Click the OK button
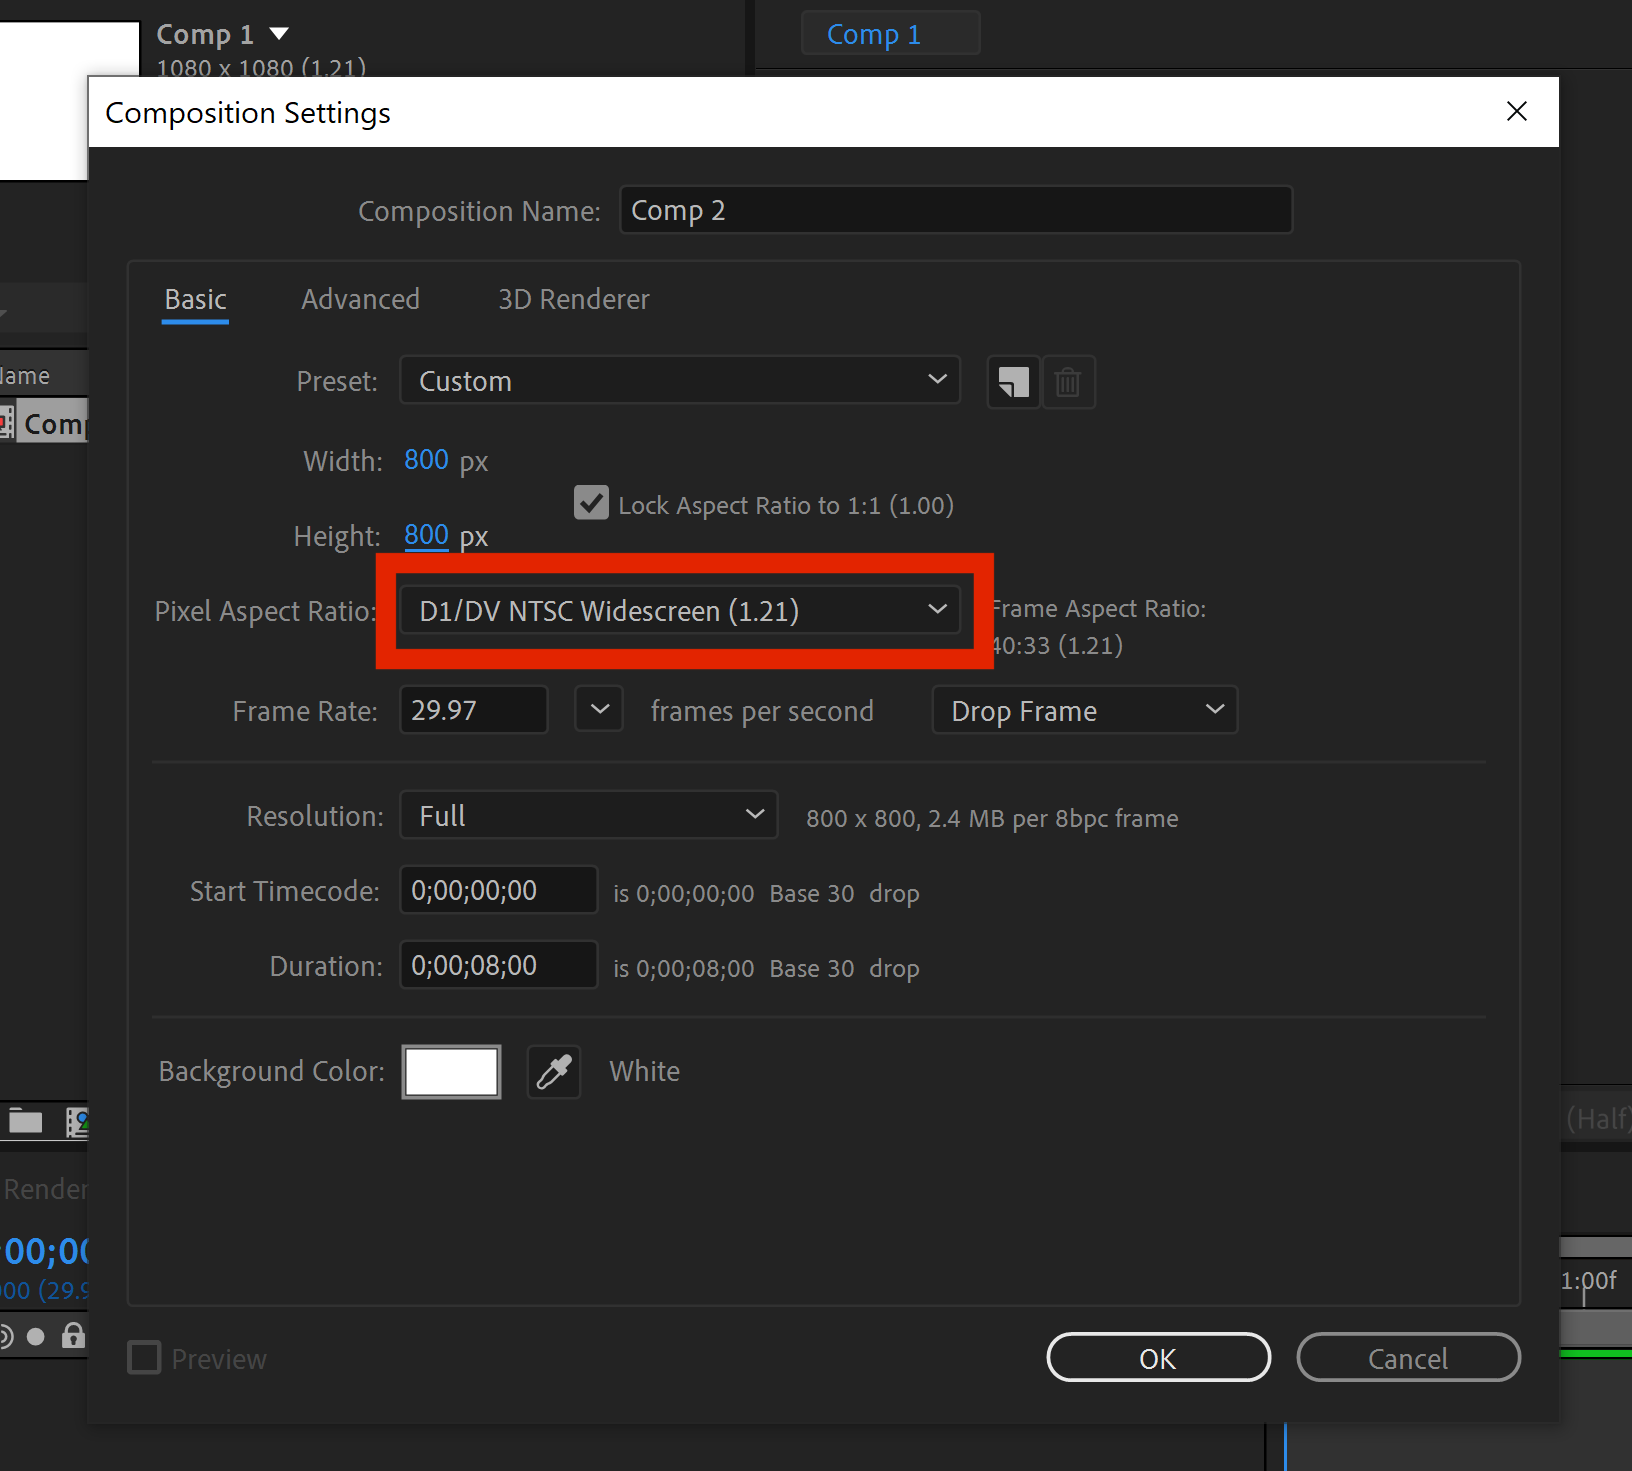The height and width of the screenshot is (1471, 1632). (x=1157, y=1357)
